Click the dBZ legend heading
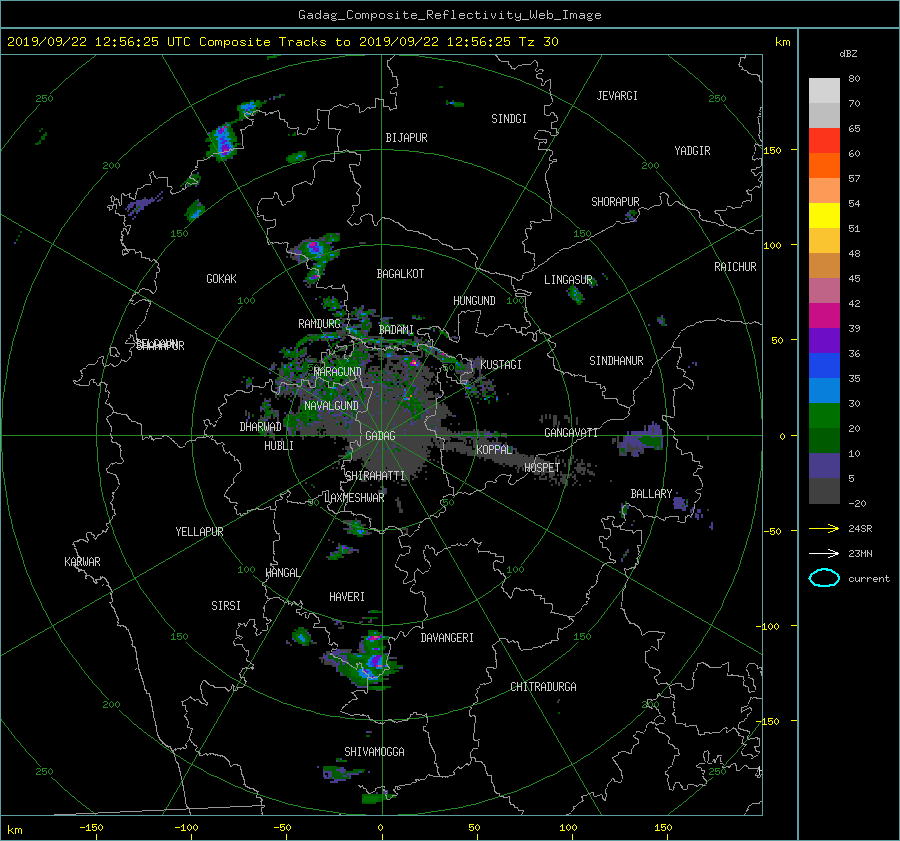 848,53
